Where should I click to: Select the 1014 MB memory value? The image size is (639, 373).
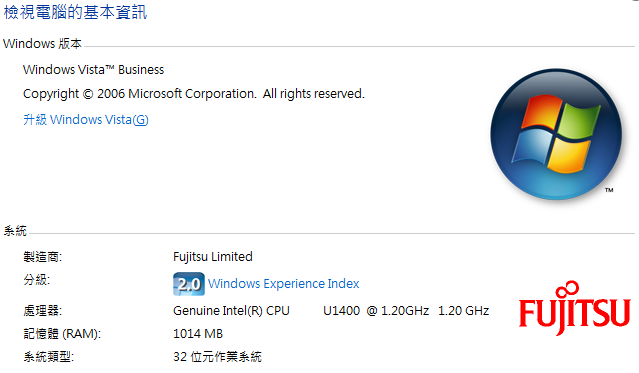[x=198, y=334]
